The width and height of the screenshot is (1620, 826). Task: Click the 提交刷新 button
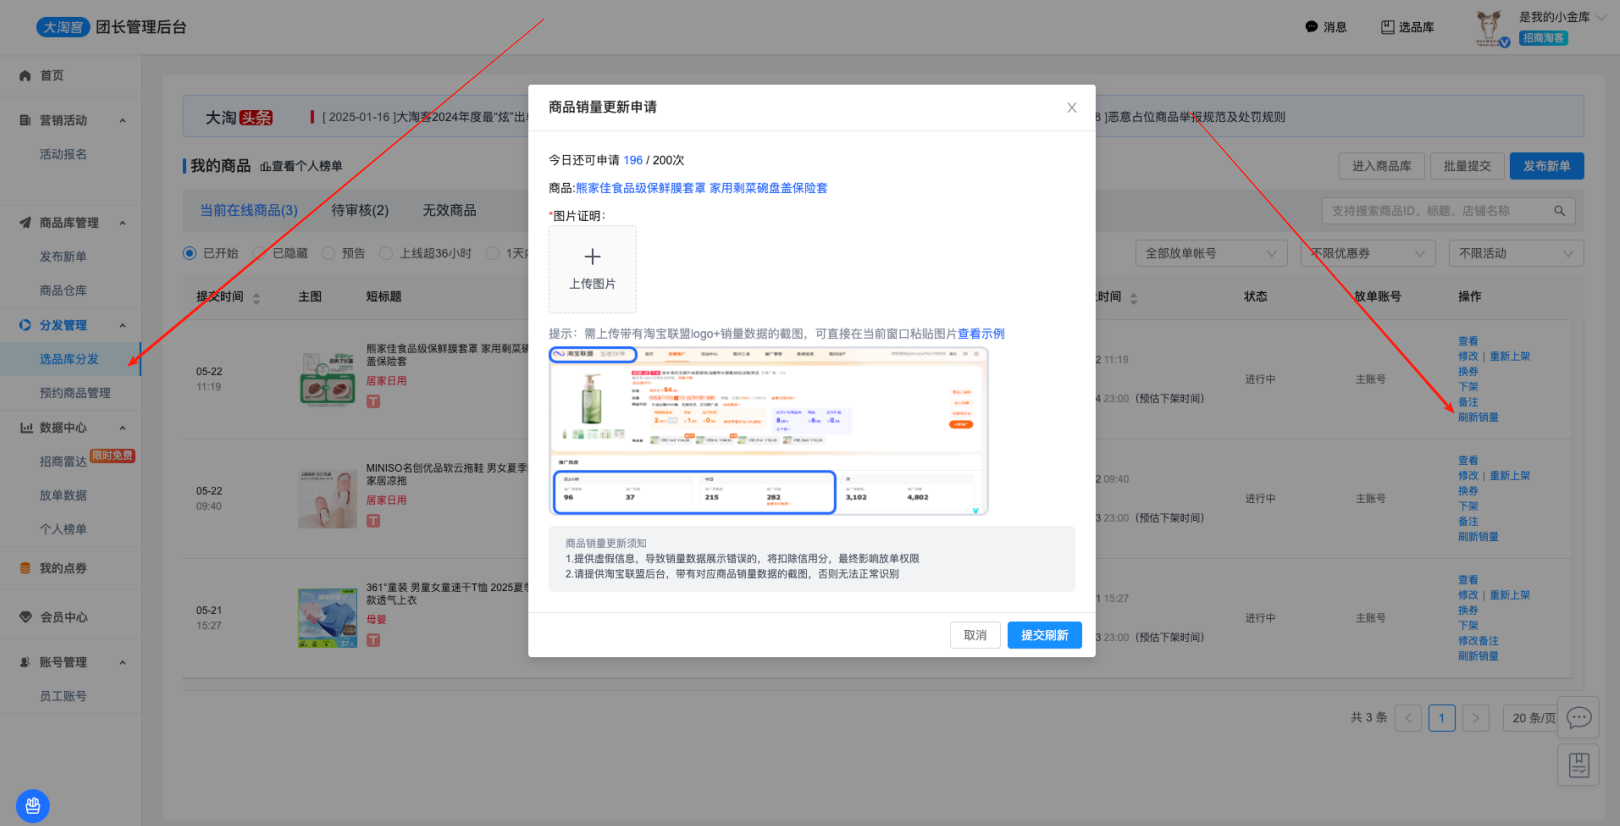(x=1044, y=635)
